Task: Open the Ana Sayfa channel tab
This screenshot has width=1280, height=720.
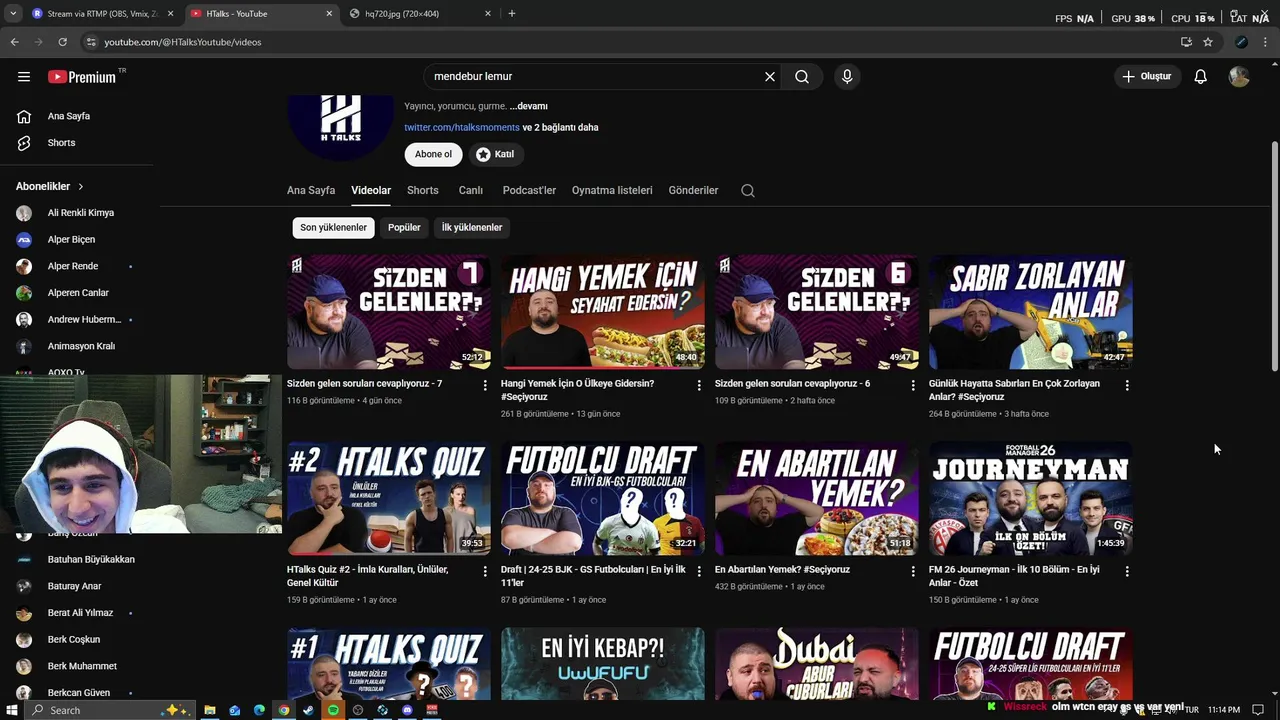Action: (x=311, y=190)
